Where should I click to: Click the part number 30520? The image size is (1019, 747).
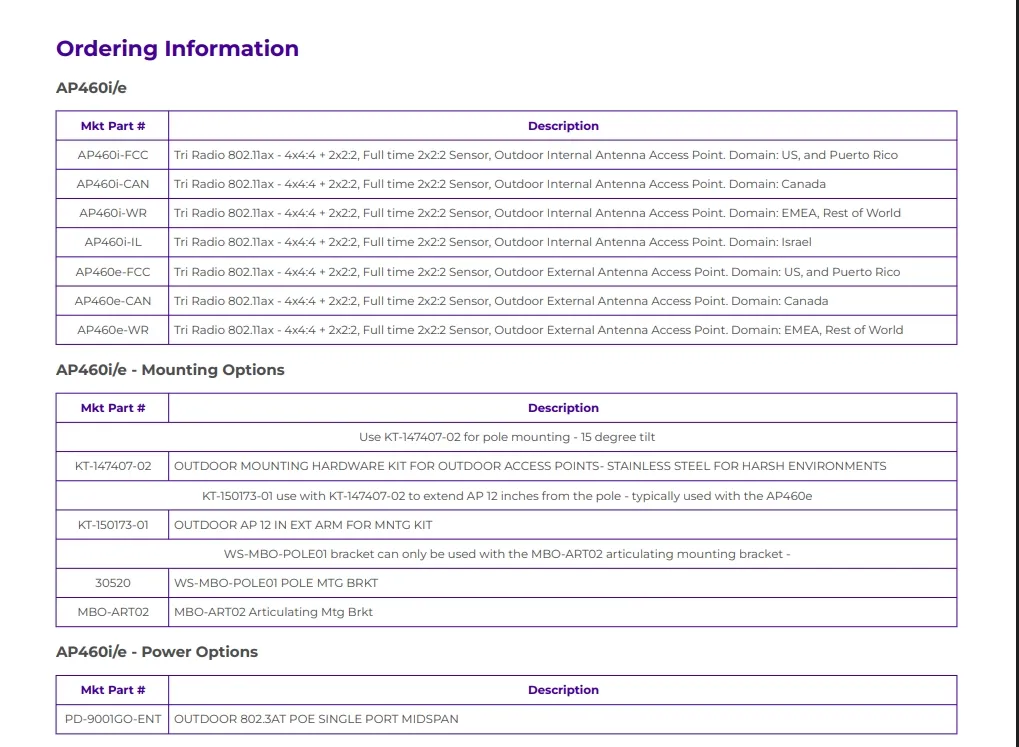click(112, 583)
